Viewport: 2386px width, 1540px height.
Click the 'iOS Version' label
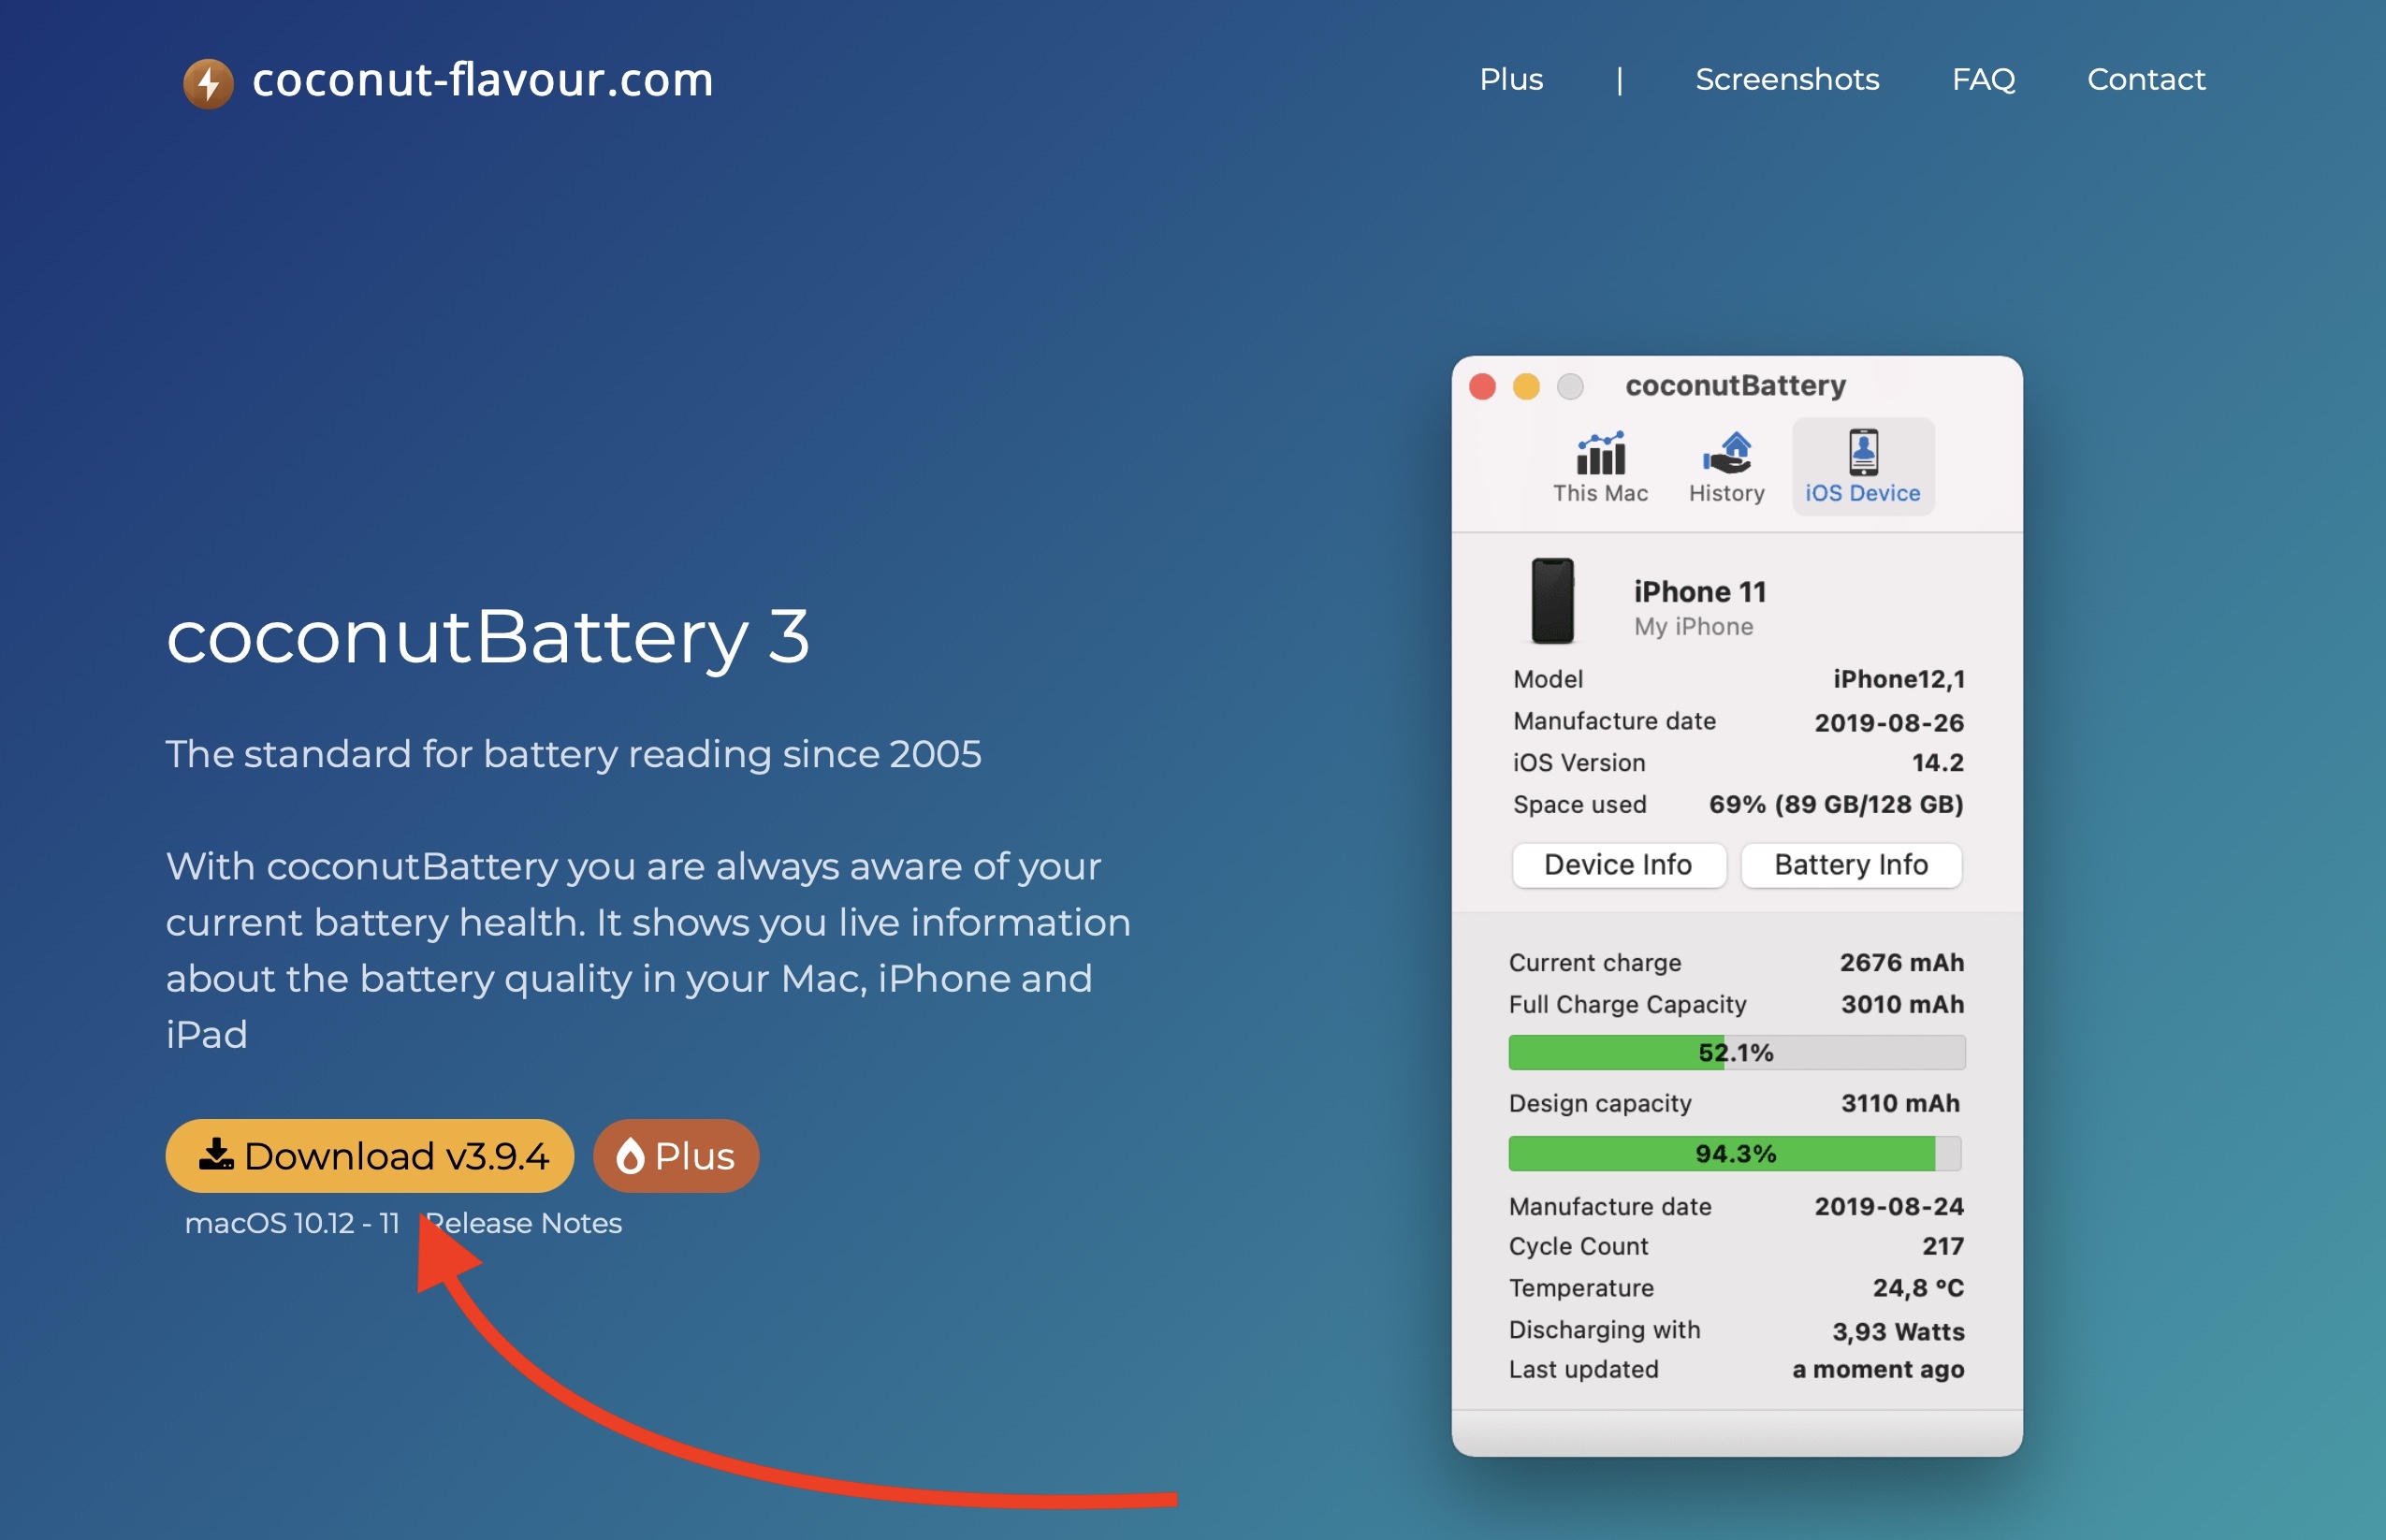point(1579,763)
